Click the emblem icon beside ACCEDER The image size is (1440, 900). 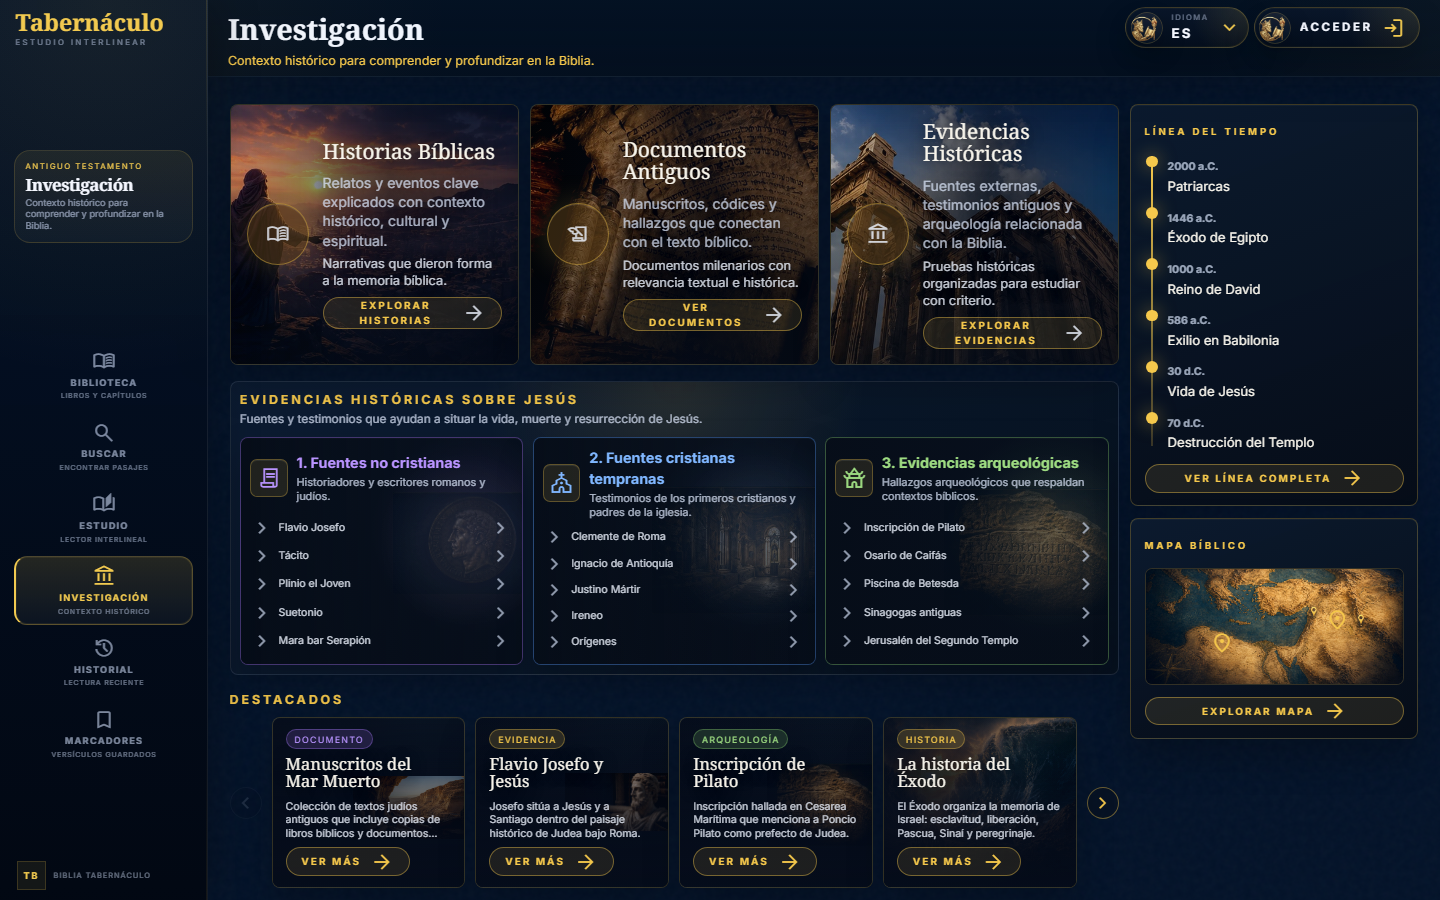point(1273,28)
